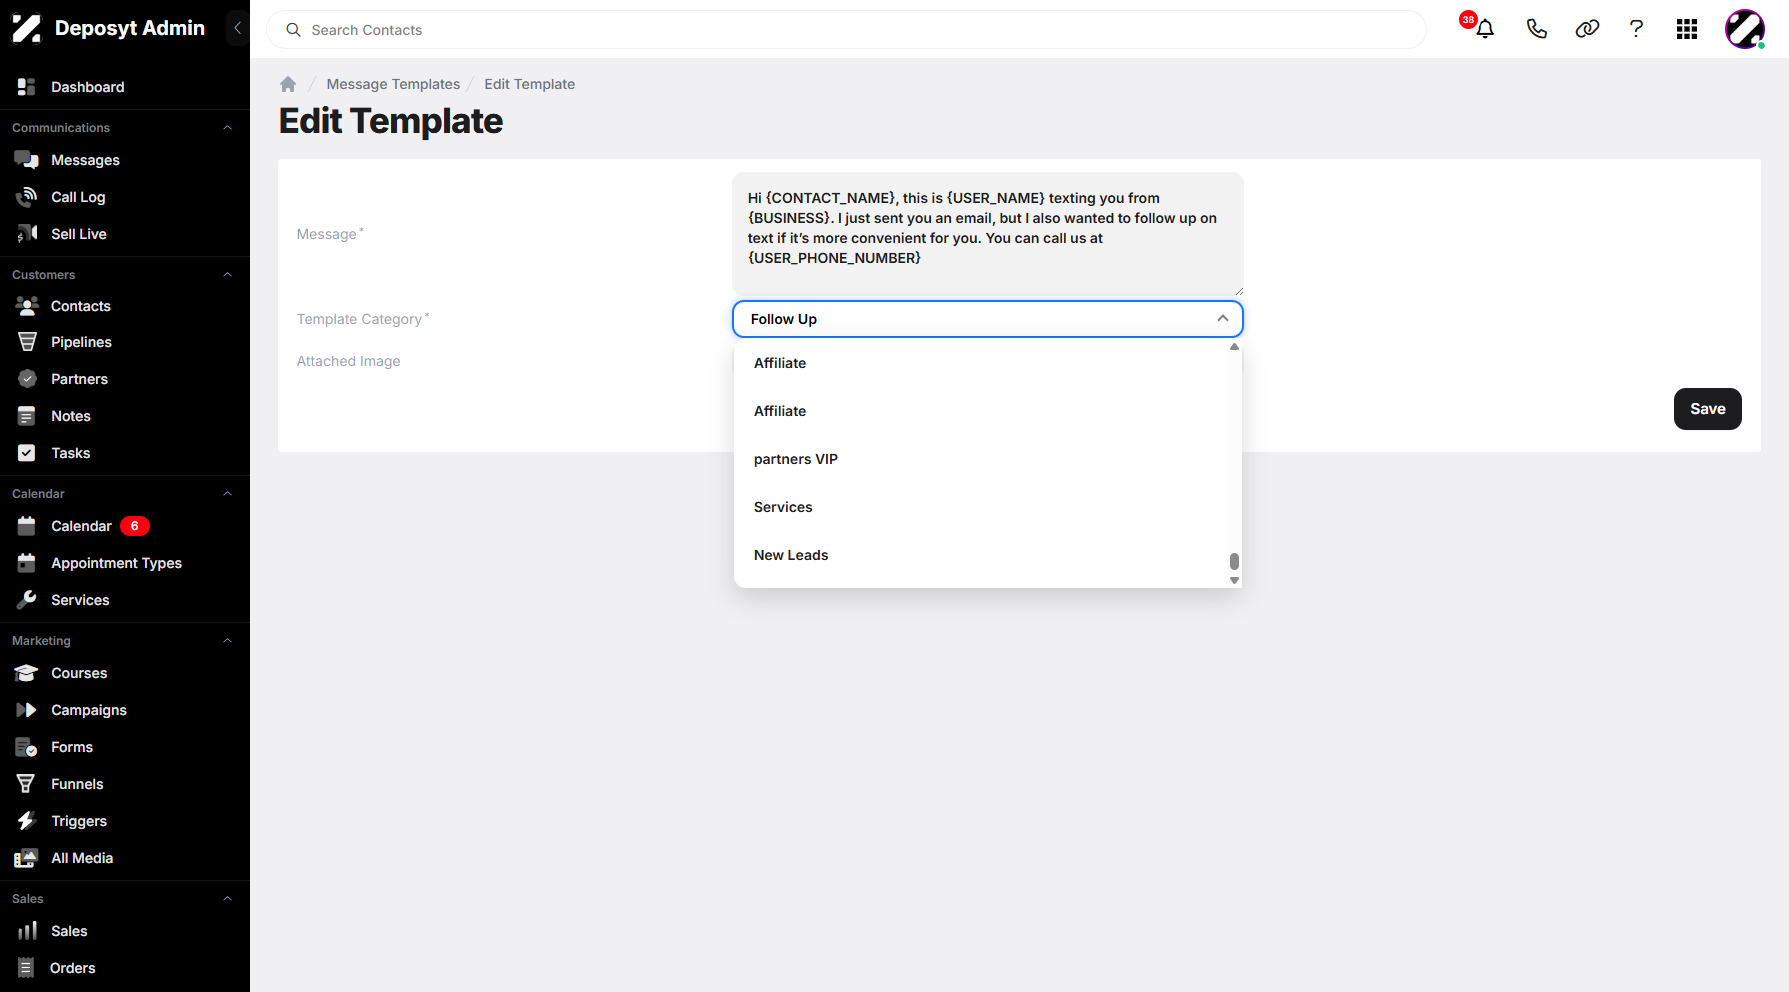
Task: Click the Search Contacts field
Action: pos(846,30)
